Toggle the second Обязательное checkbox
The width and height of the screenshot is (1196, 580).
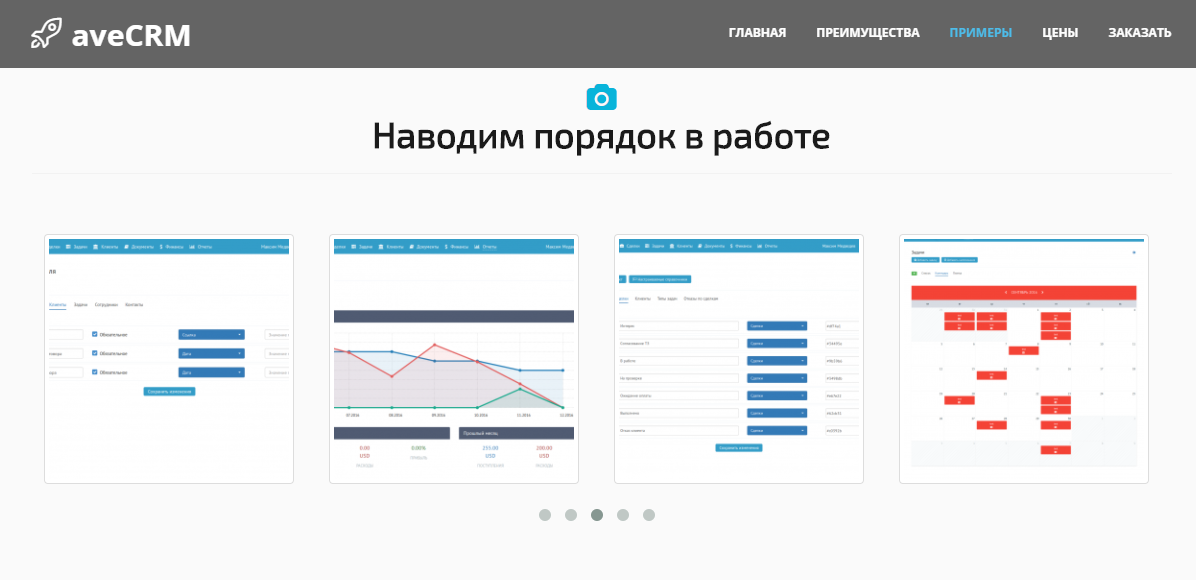tap(95, 354)
